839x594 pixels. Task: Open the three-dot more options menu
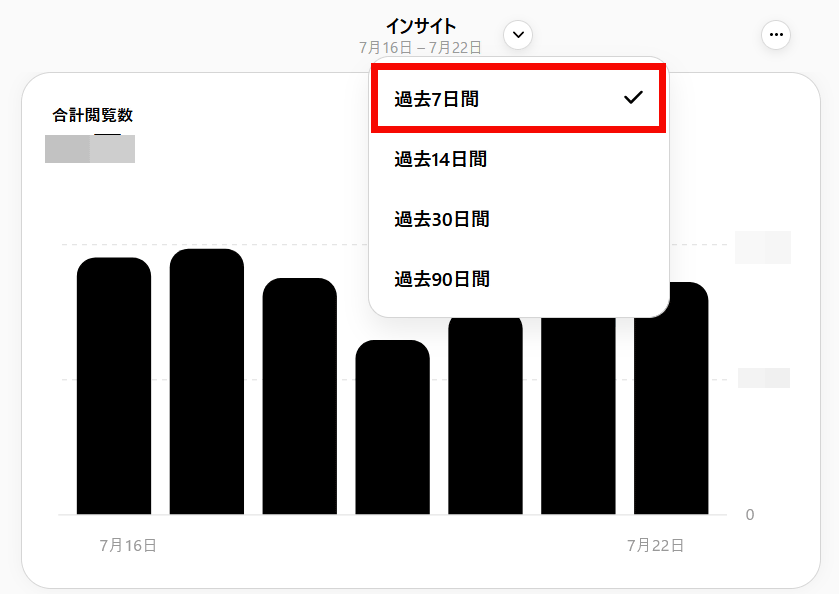tap(776, 35)
